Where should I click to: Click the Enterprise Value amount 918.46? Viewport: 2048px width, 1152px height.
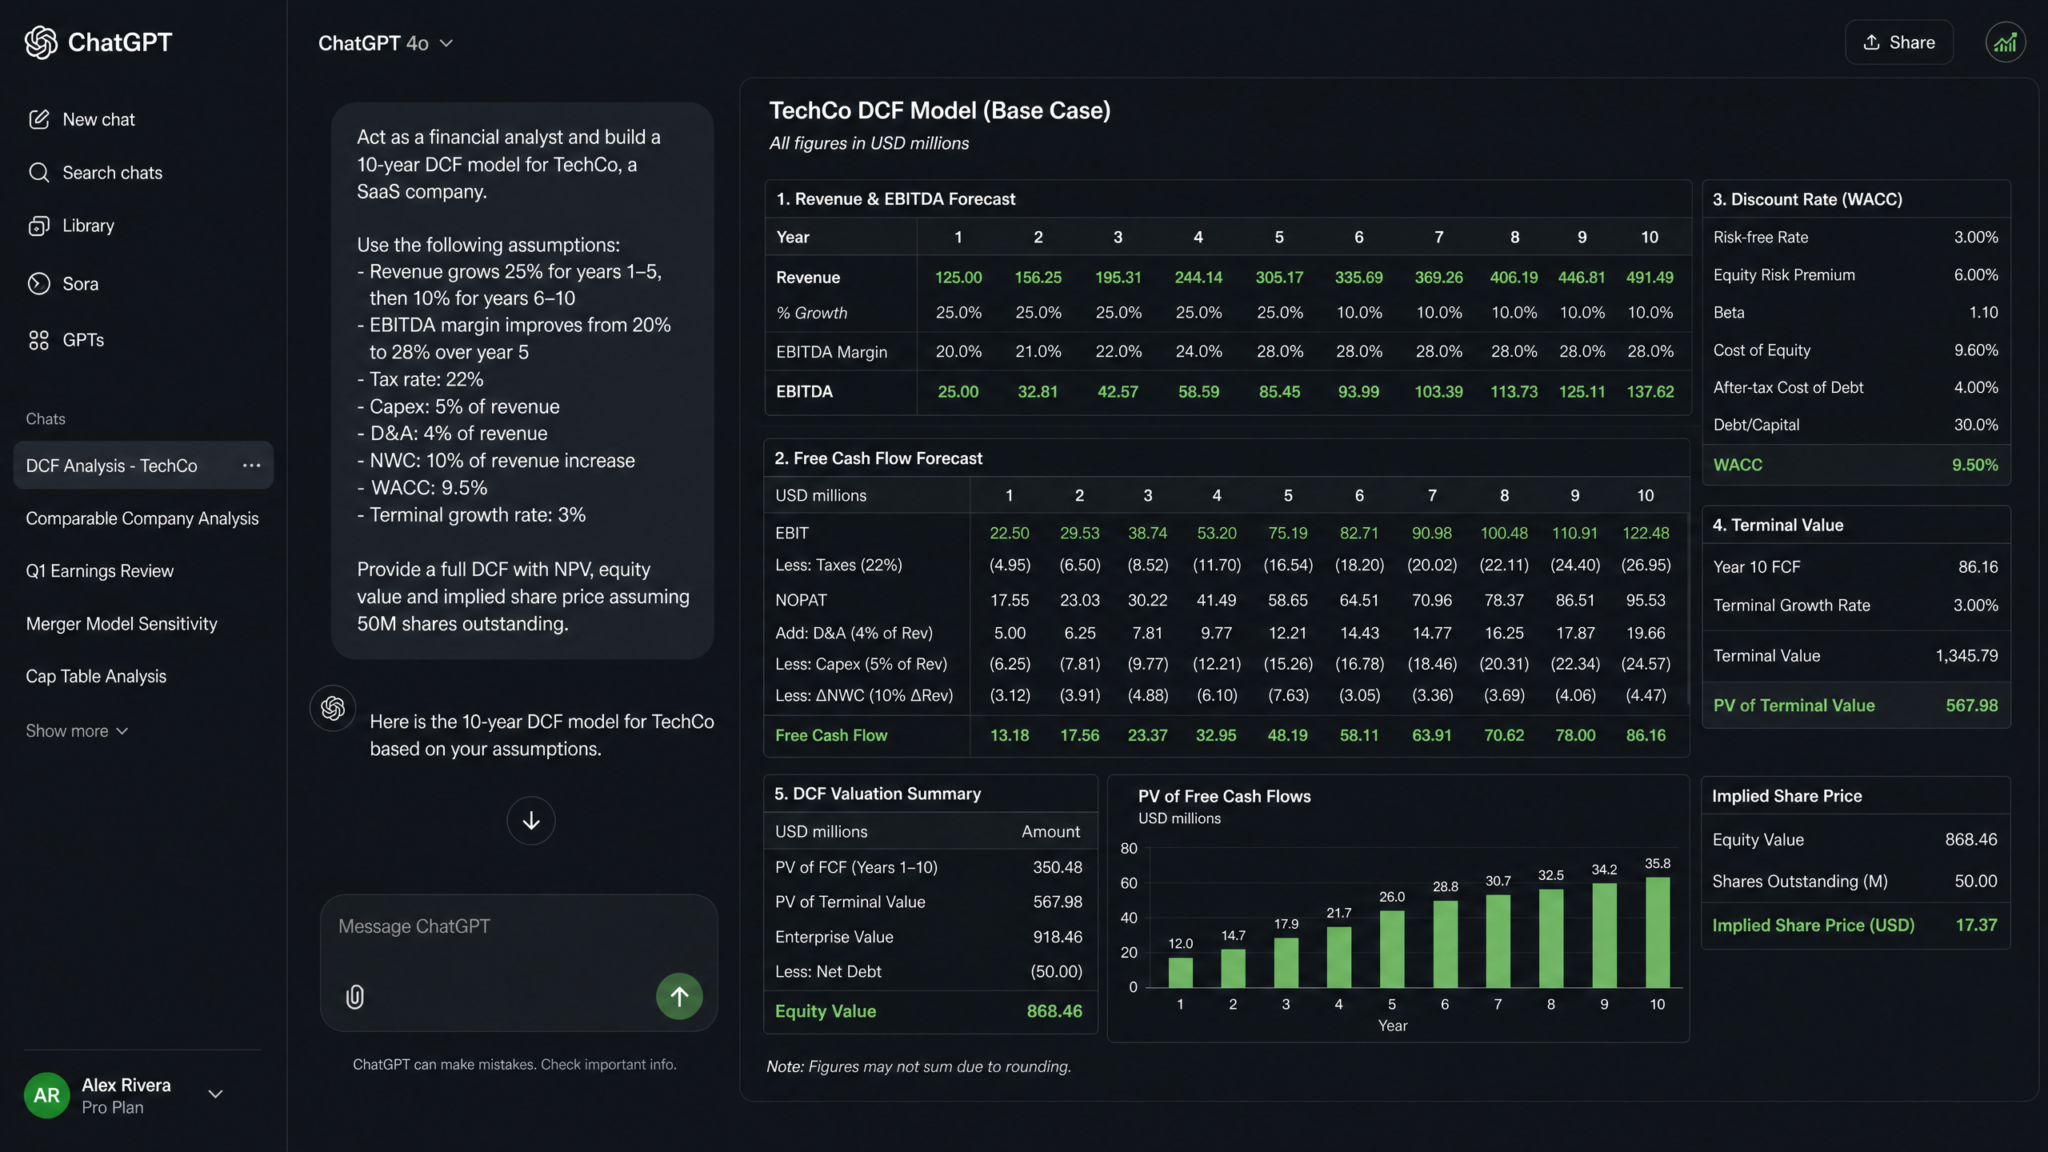1057,937
